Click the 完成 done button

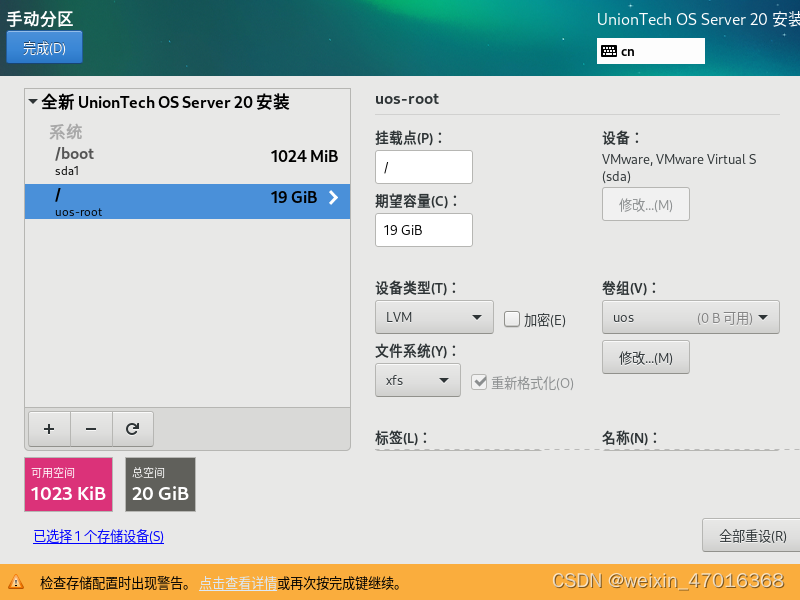[x=44, y=47]
